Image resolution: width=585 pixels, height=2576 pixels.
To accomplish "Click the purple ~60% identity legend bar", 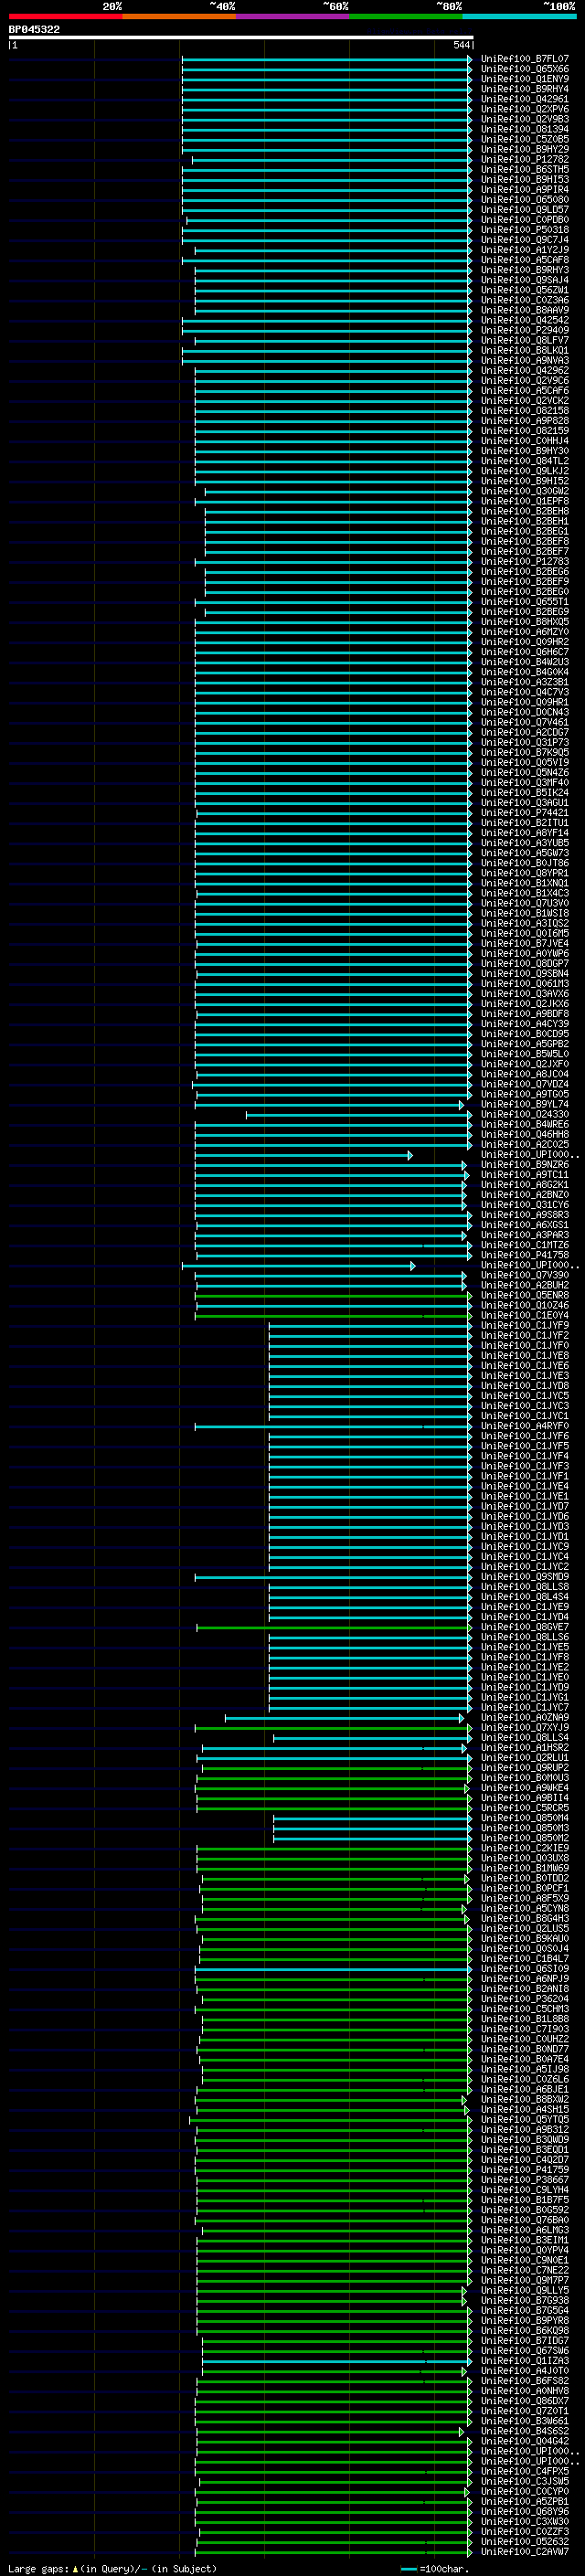I will coord(292,16).
